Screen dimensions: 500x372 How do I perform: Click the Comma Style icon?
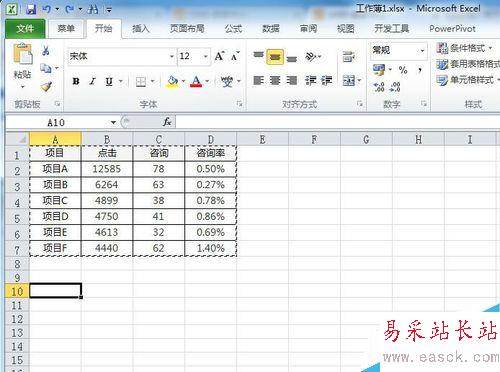click(x=420, y=70)
